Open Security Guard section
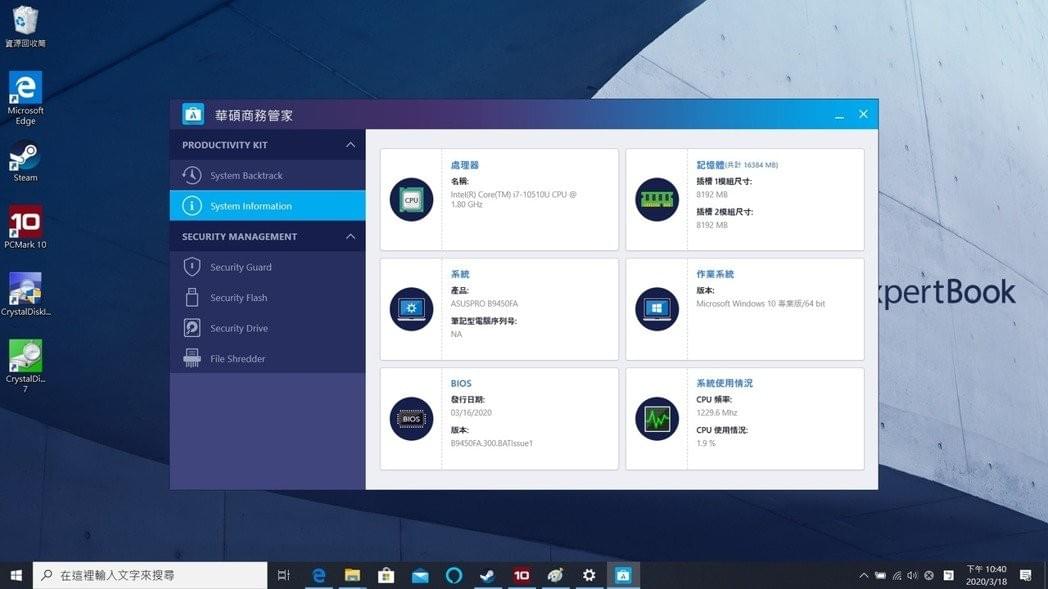1048x589 pixels. click(267, 267)
